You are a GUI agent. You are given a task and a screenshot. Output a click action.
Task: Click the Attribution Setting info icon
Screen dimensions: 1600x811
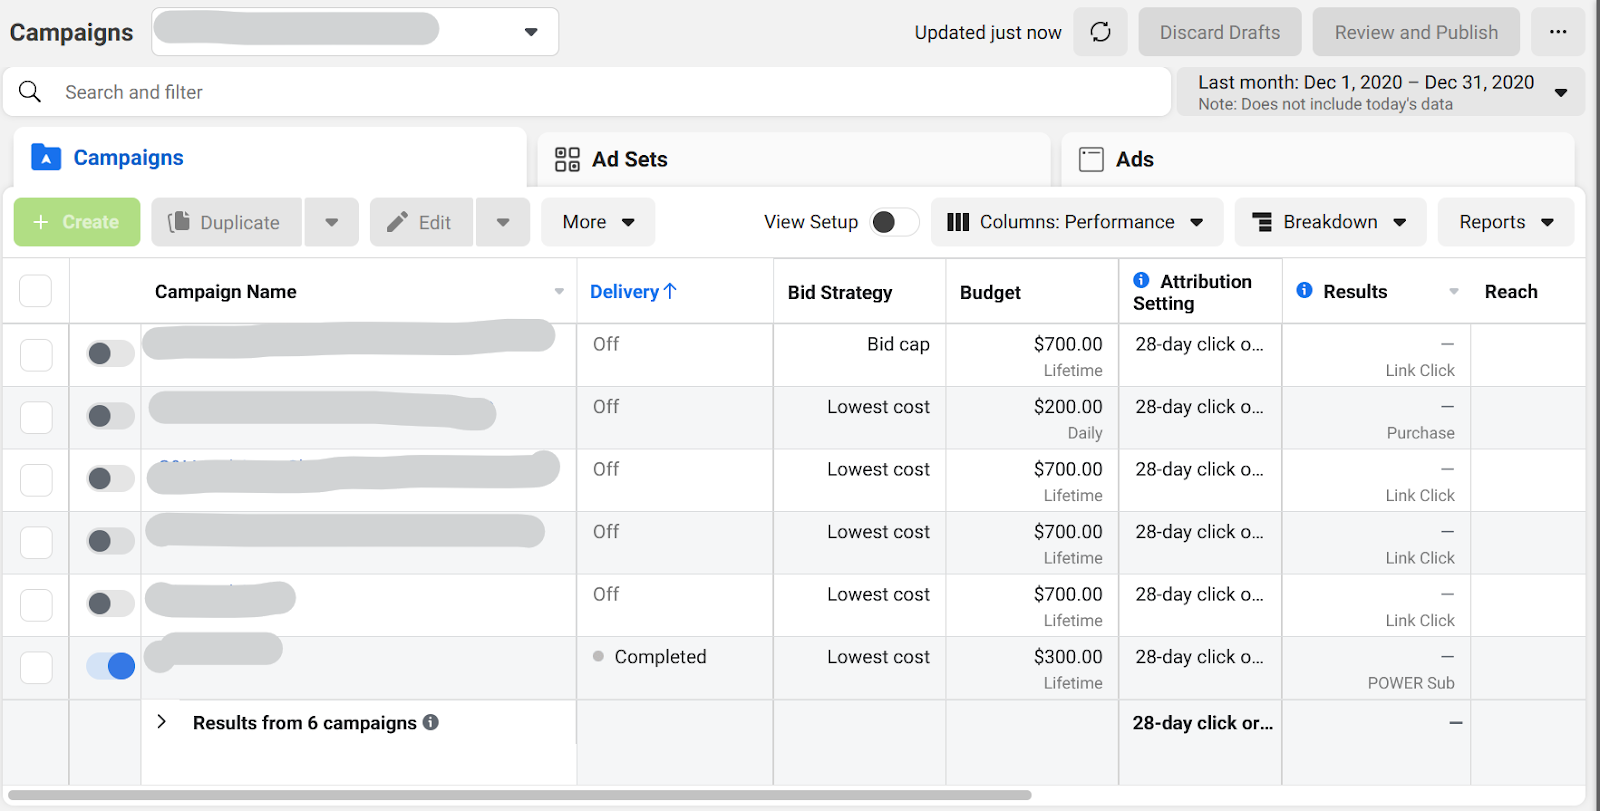pos(1141,280)
